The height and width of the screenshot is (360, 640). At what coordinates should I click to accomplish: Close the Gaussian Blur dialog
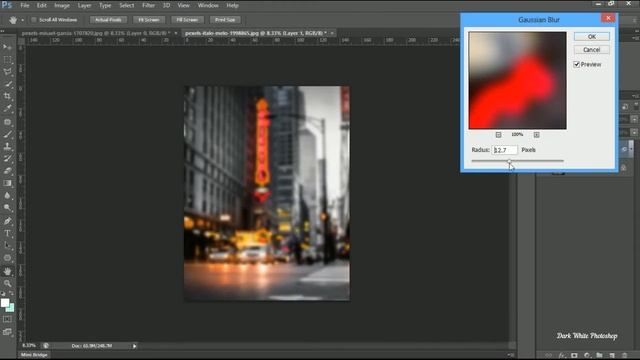(x=608, y=18)
